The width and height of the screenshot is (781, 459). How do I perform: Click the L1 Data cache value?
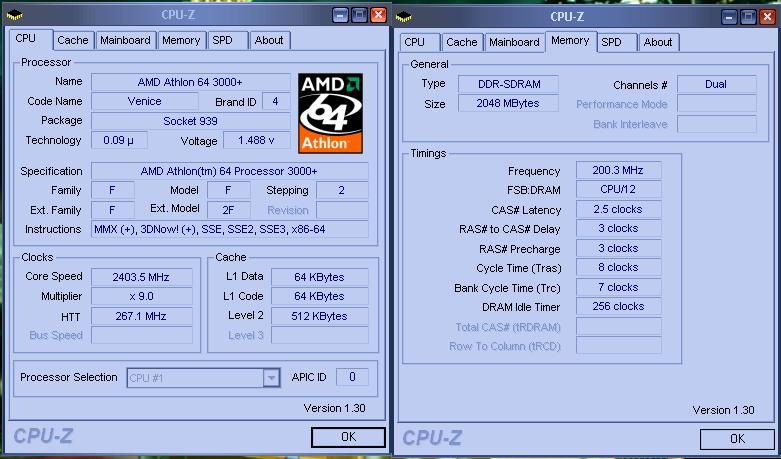pos(320,277)
